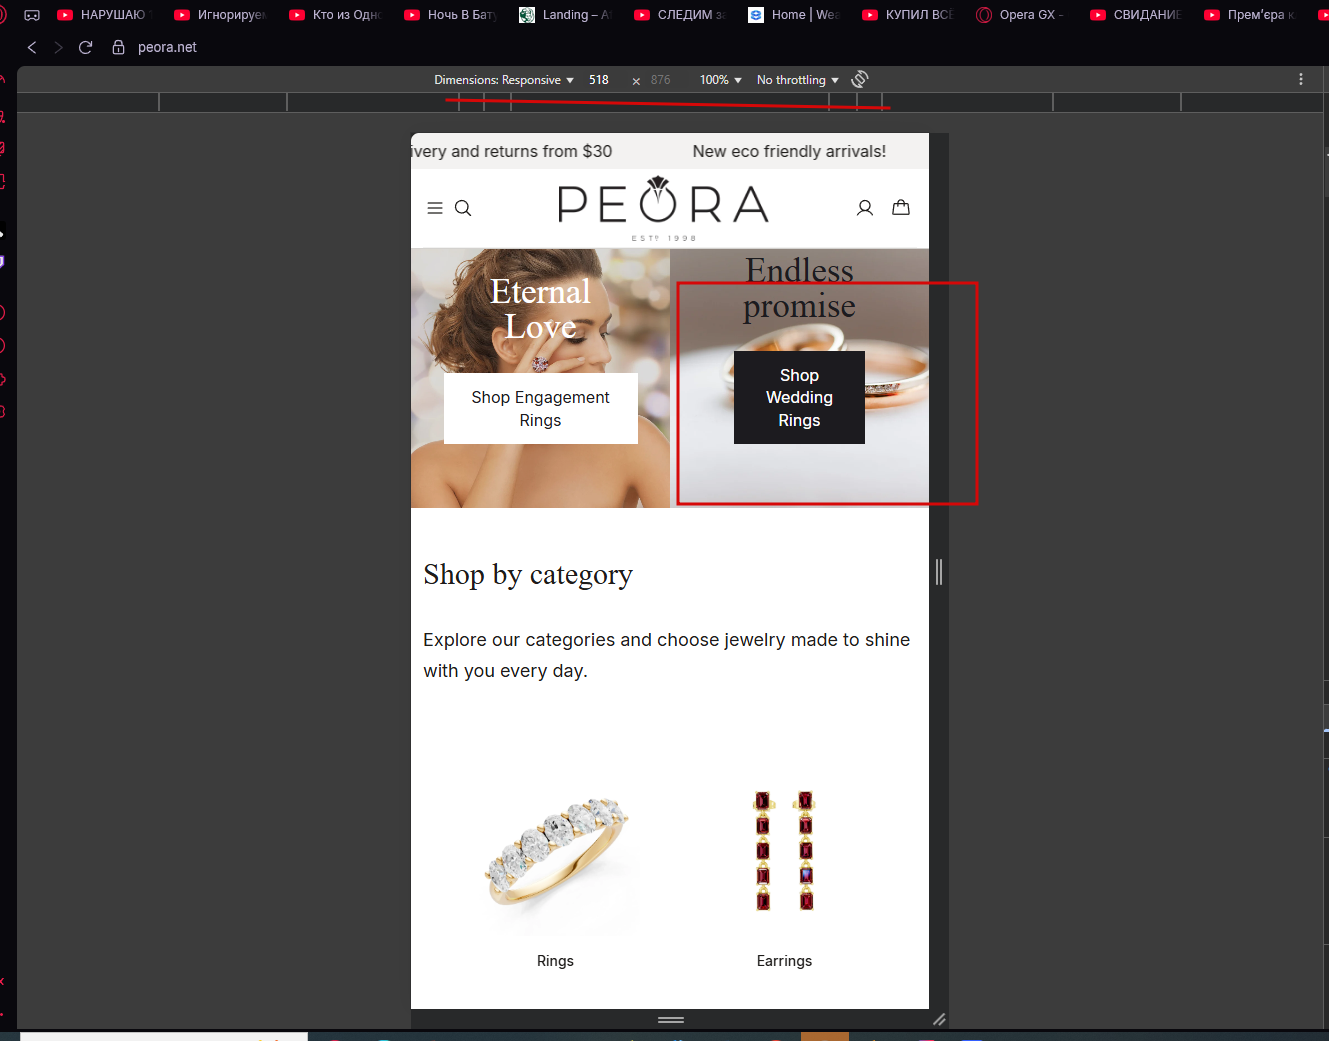The height and width of the screenshot is (1041, 1329).
Task: Click the viewport width field showing 518
Action: point(599,80)
